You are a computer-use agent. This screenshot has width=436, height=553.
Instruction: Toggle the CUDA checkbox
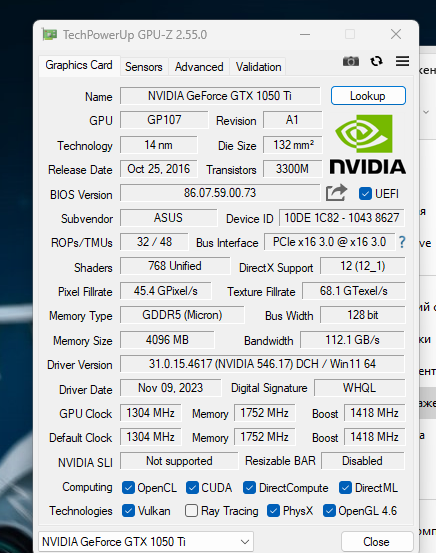click(192, 488)
